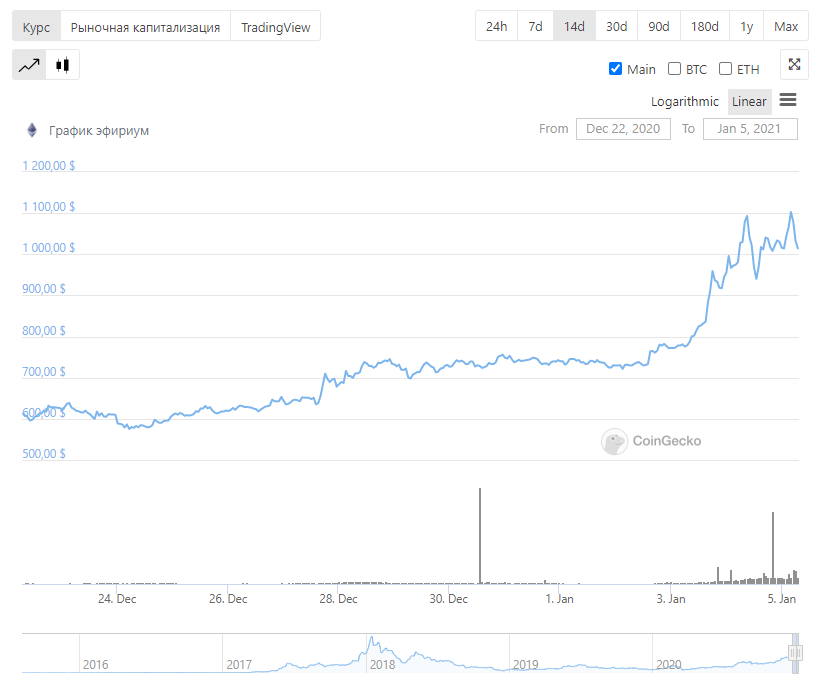Click the 900,00 $ axis label
The image size is (816, 697).
[x=44, y=289]
